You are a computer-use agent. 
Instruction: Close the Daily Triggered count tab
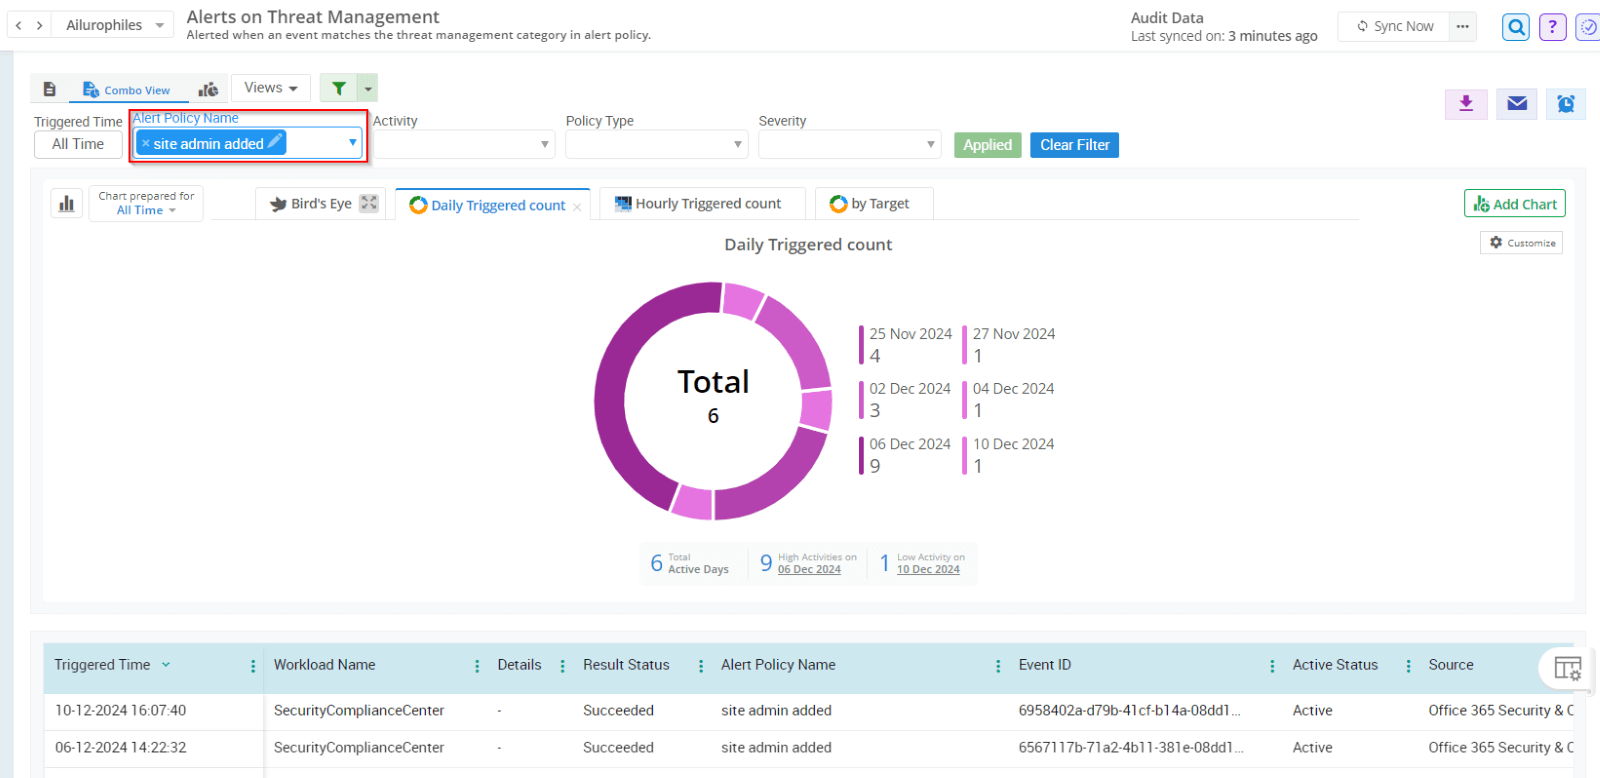point(577,207)
